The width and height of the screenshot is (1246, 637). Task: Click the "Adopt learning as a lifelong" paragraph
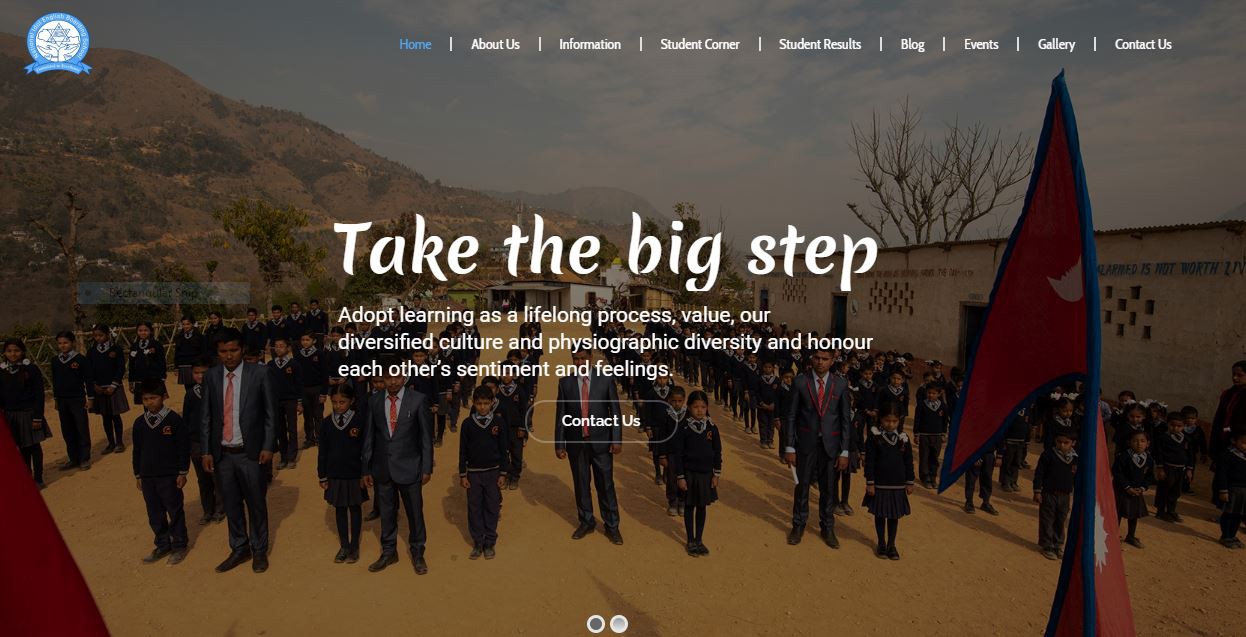[x=606, y=342]
